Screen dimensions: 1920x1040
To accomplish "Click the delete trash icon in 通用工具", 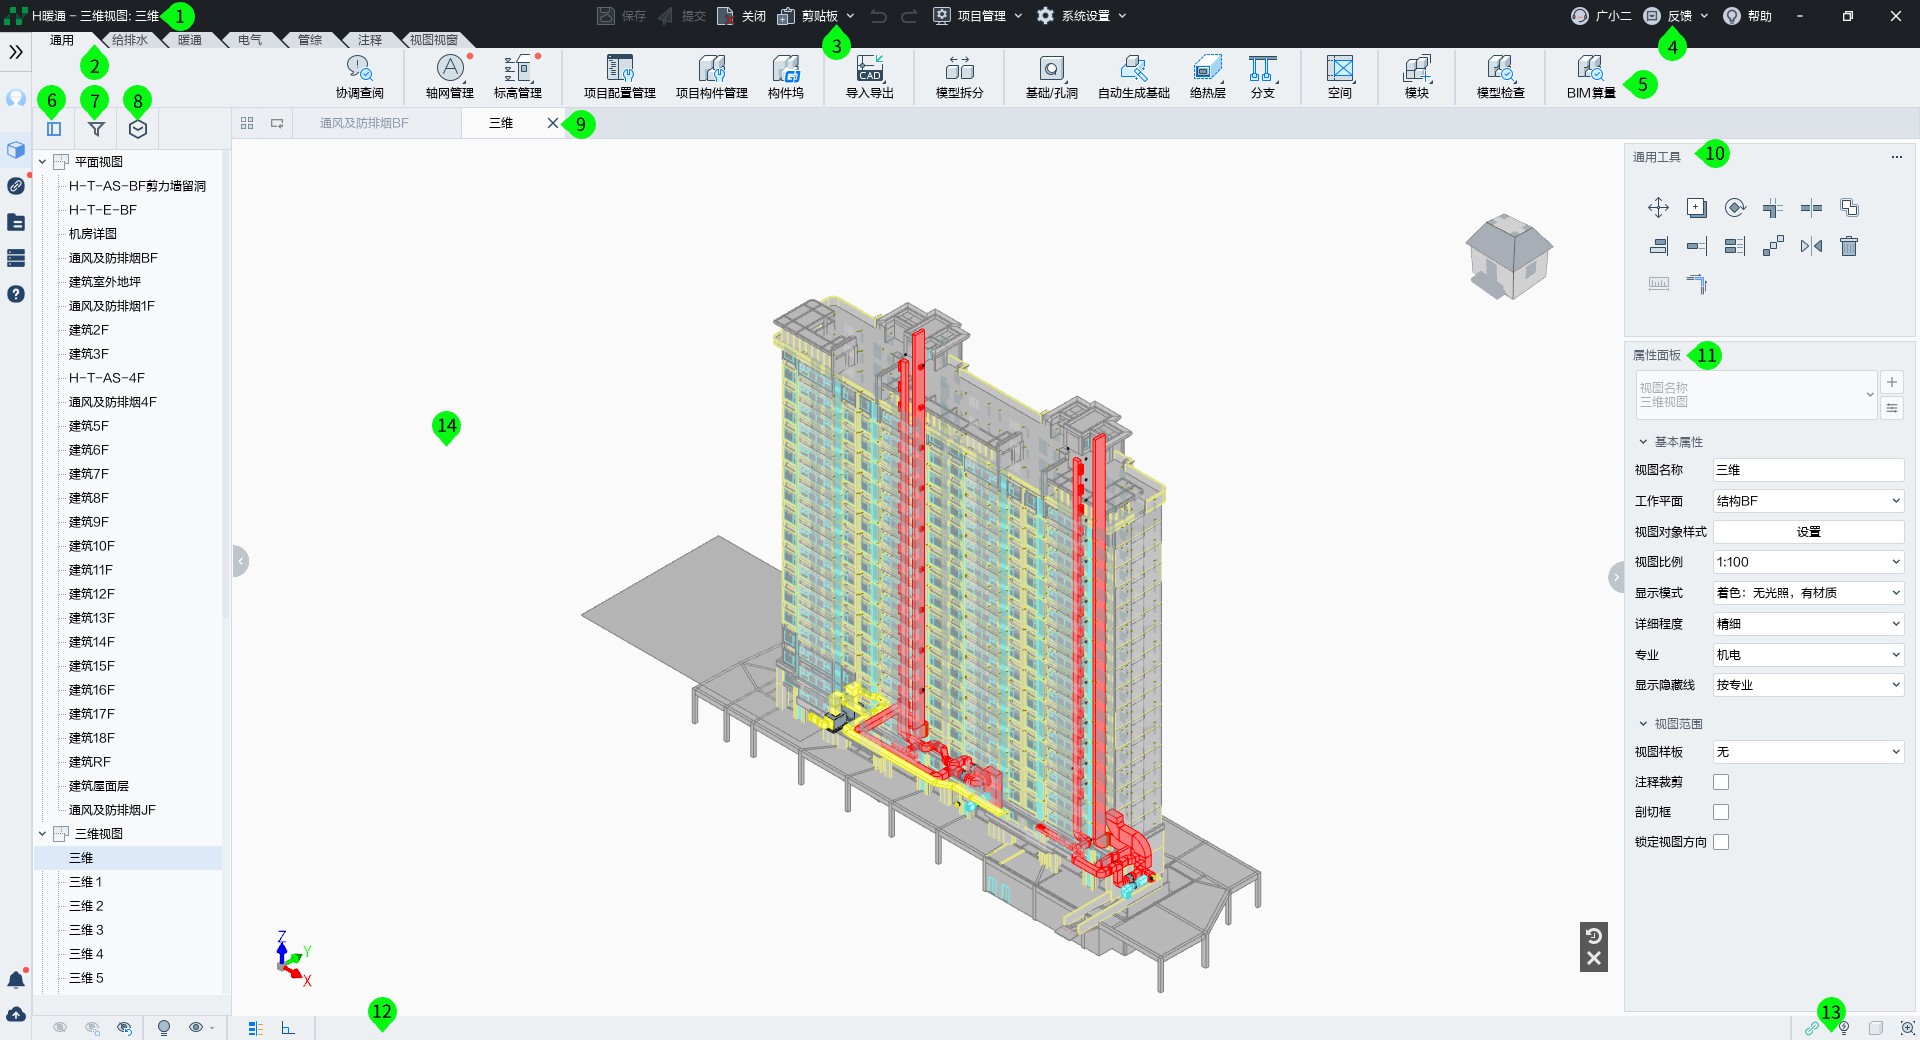I will click(1849, 246).
